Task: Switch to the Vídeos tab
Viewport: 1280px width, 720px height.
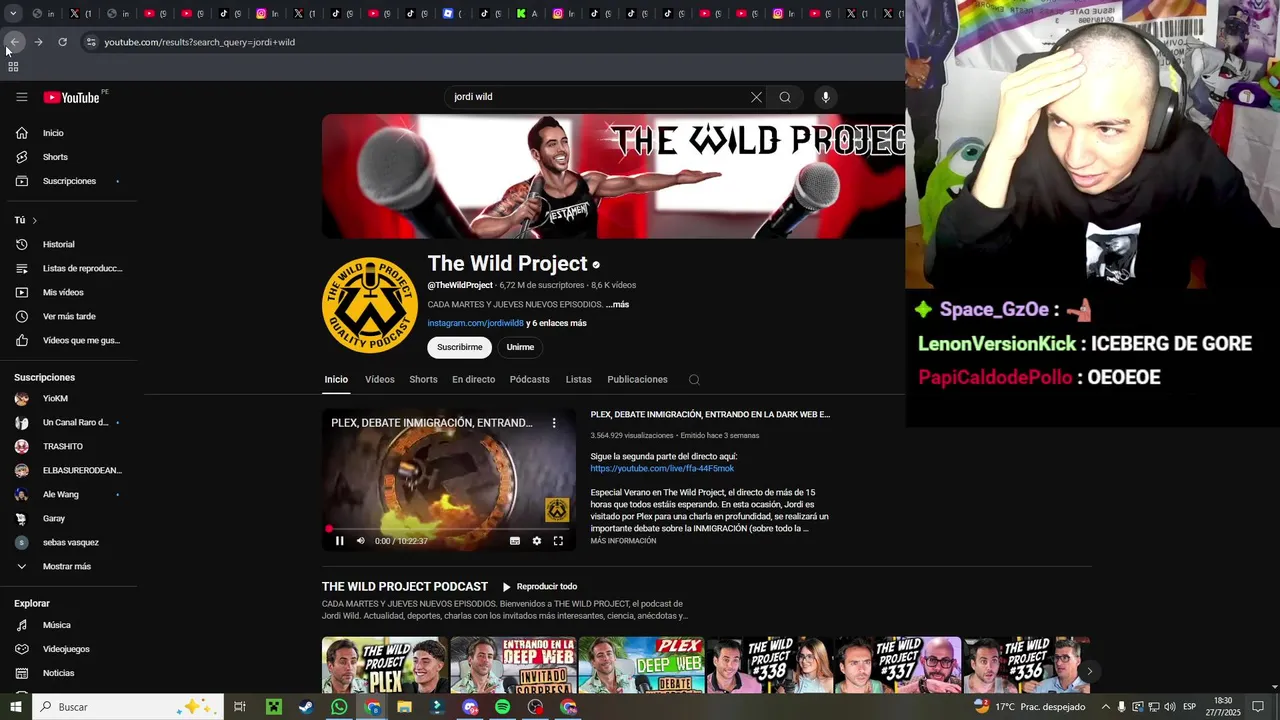Action: pos(380,379)
